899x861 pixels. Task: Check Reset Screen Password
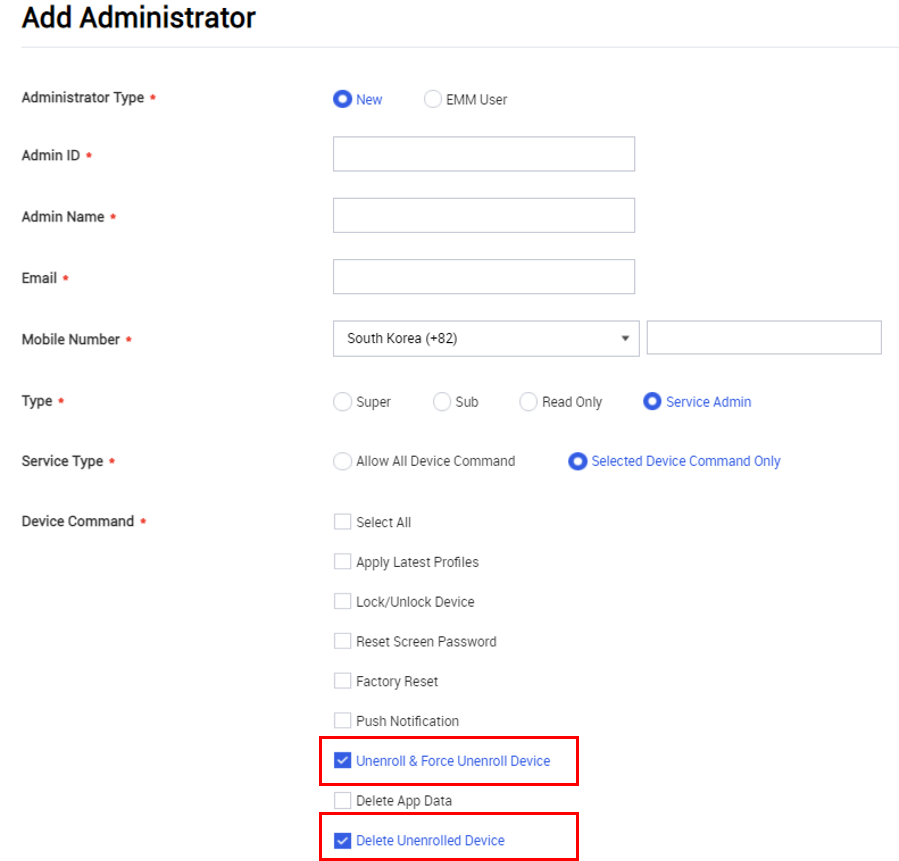click(342, 641)
